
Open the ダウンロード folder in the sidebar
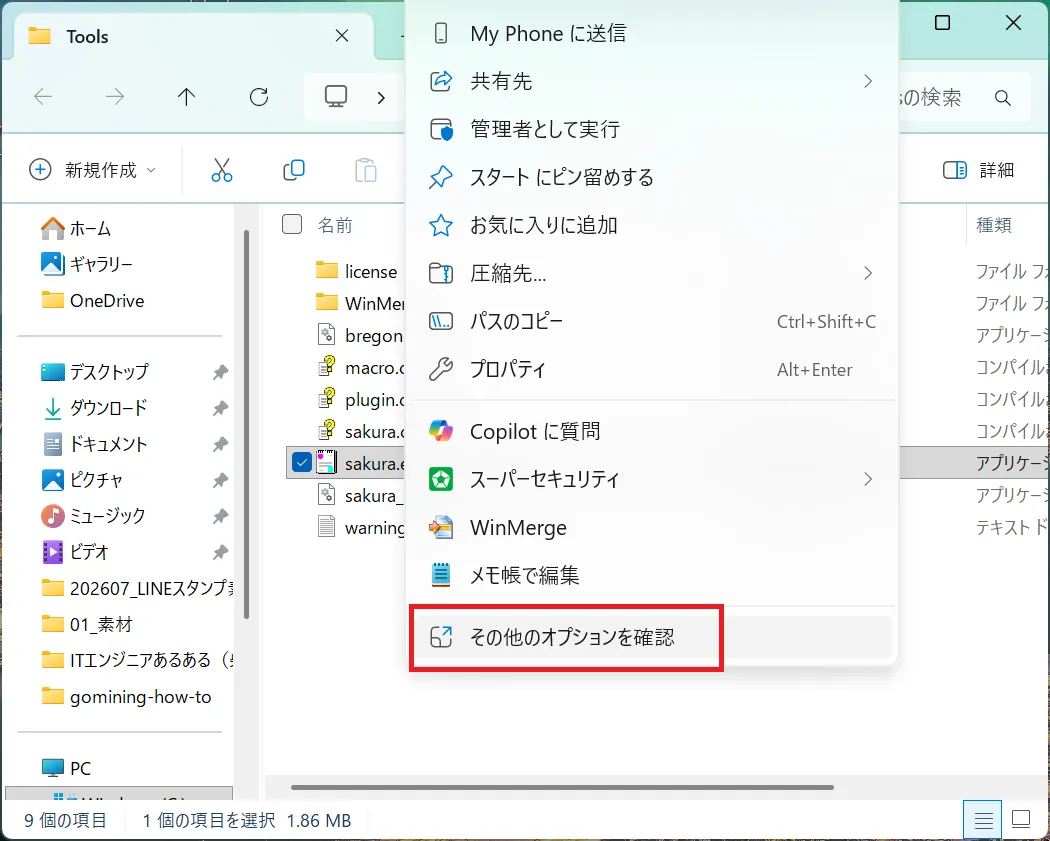coord(108,408)
